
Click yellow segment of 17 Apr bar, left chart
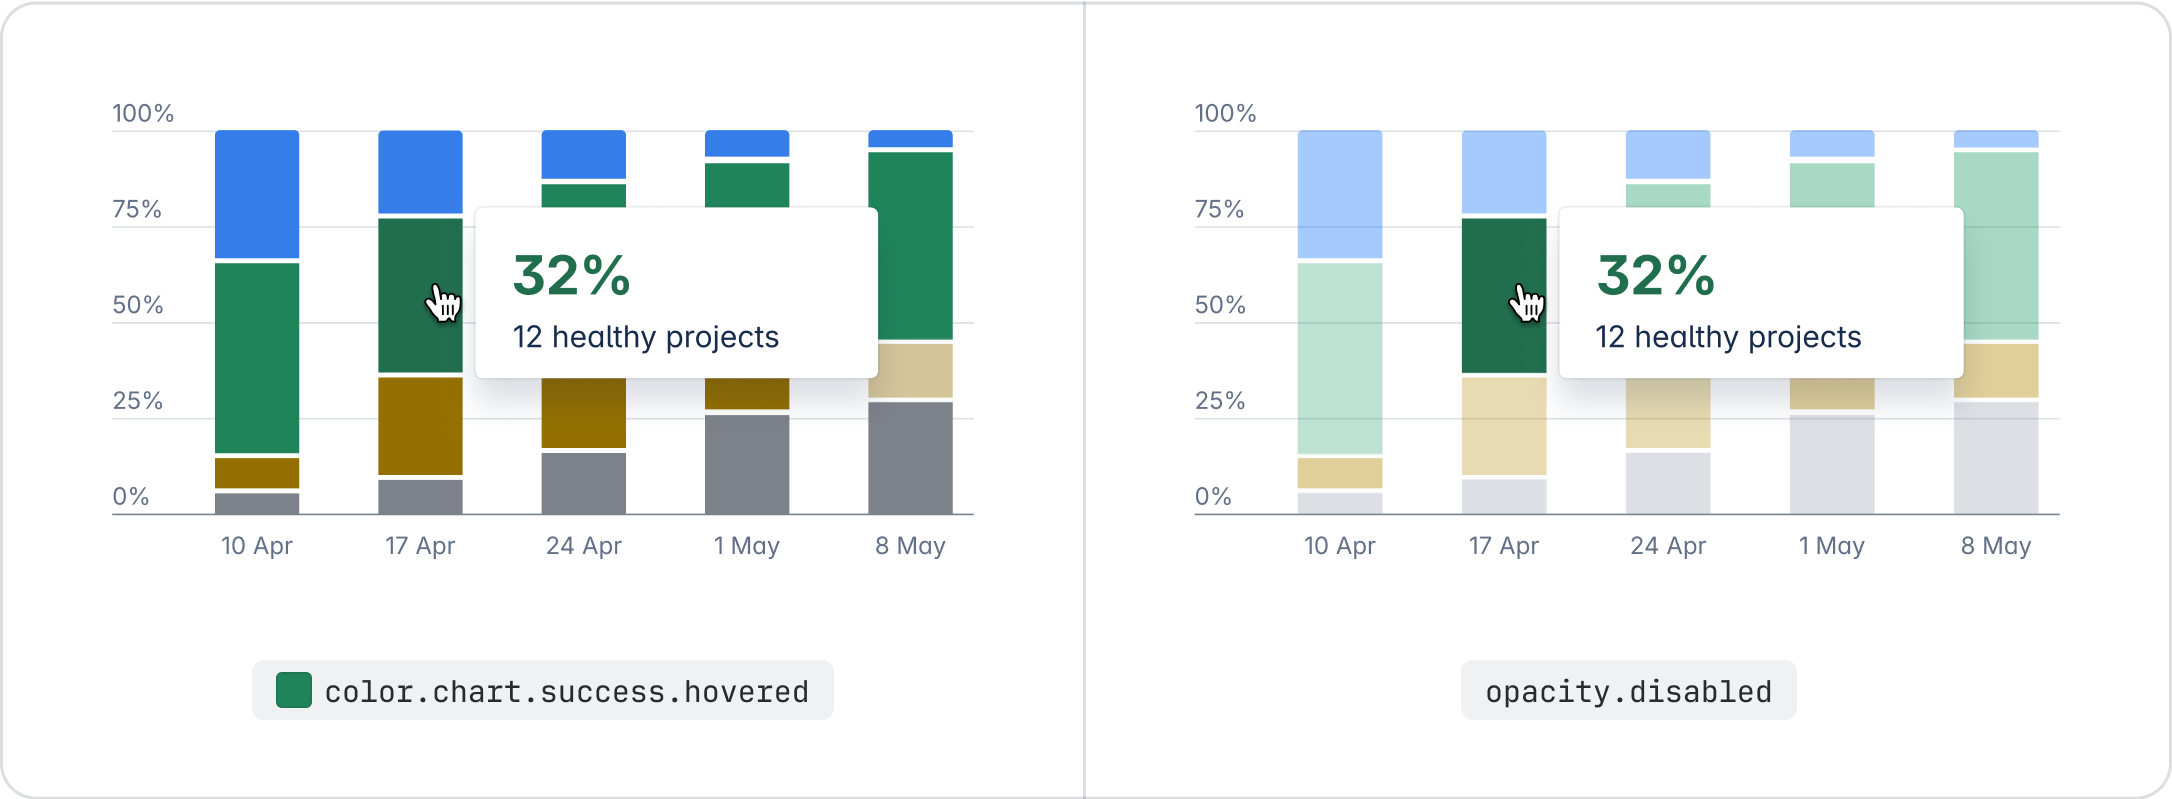point(420,426)
